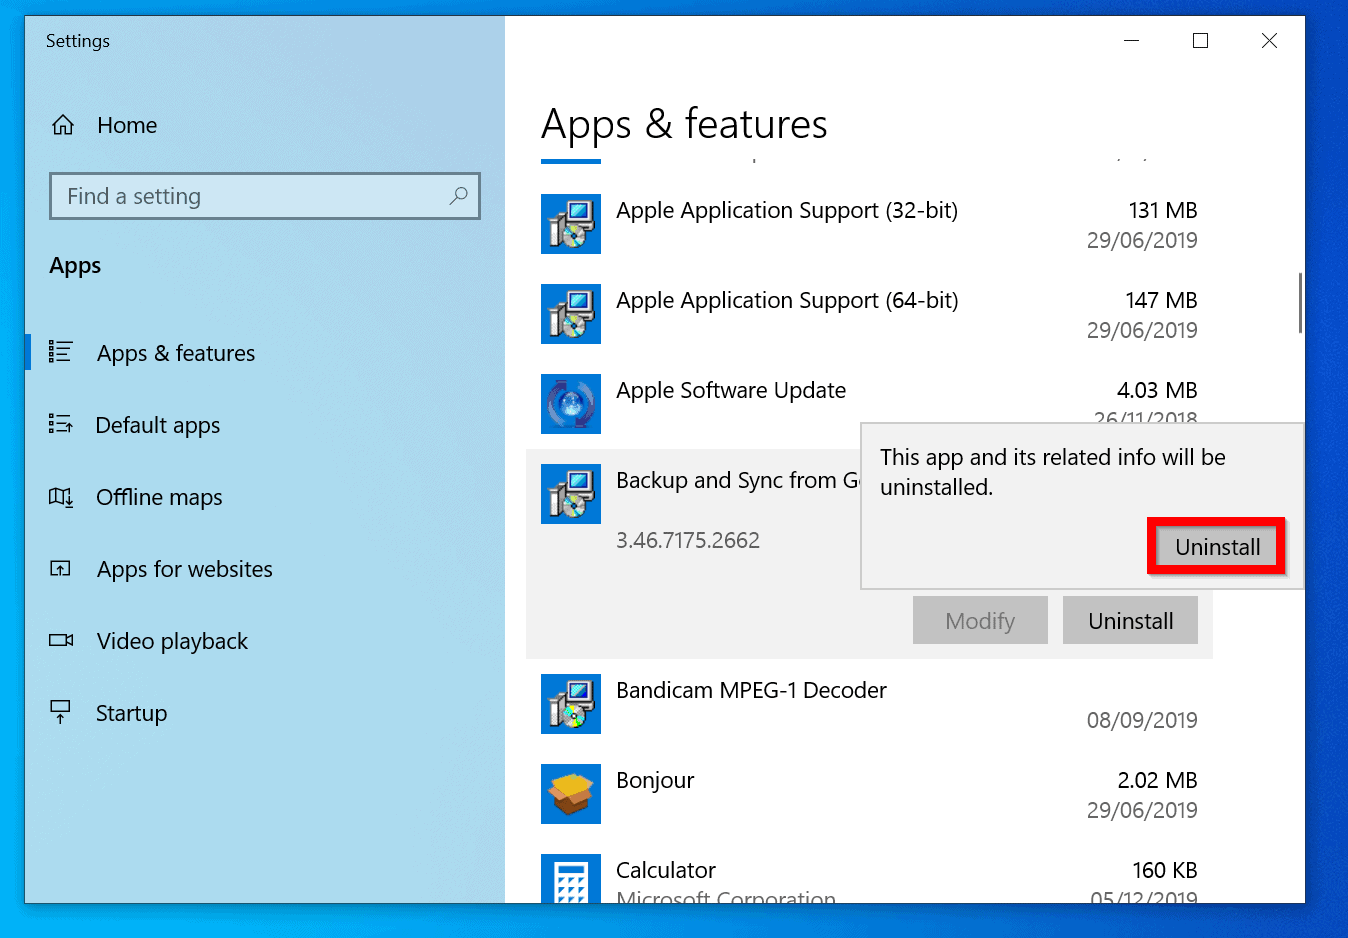Image resolution: width=1348 pixels, height=938 pixels.
Task: Select the Bonjour entry name
Action: point(655,780)
